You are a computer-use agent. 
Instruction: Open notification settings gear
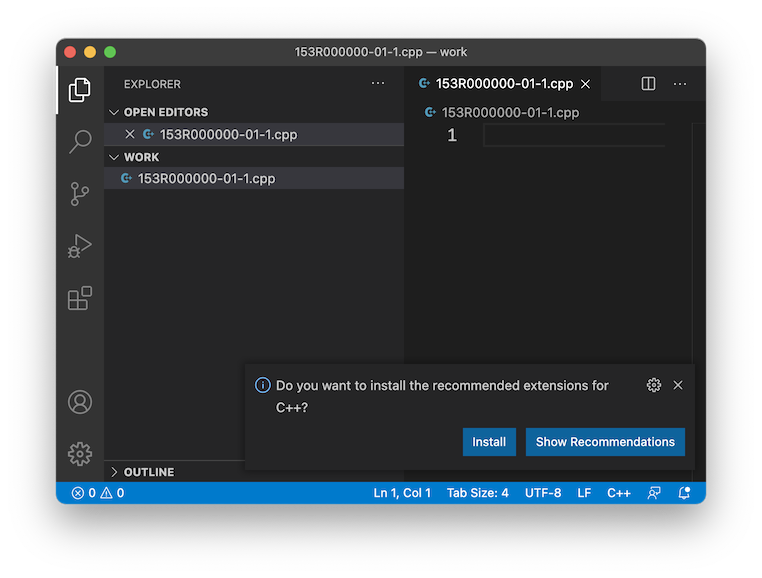654,385
